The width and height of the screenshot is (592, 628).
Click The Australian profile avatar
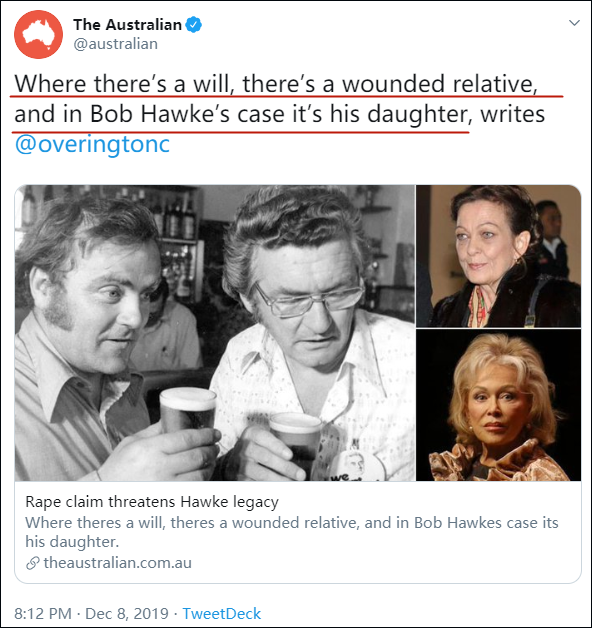point(38,34)
